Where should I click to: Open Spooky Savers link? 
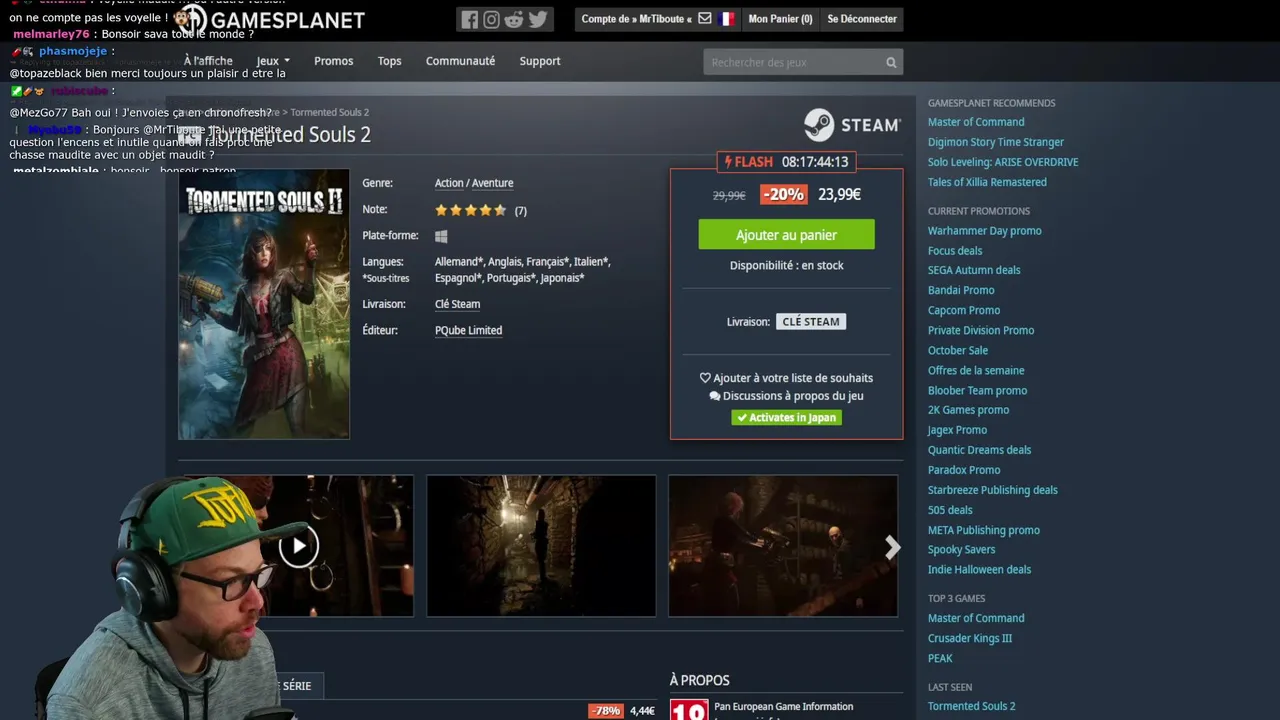[962, 549]
